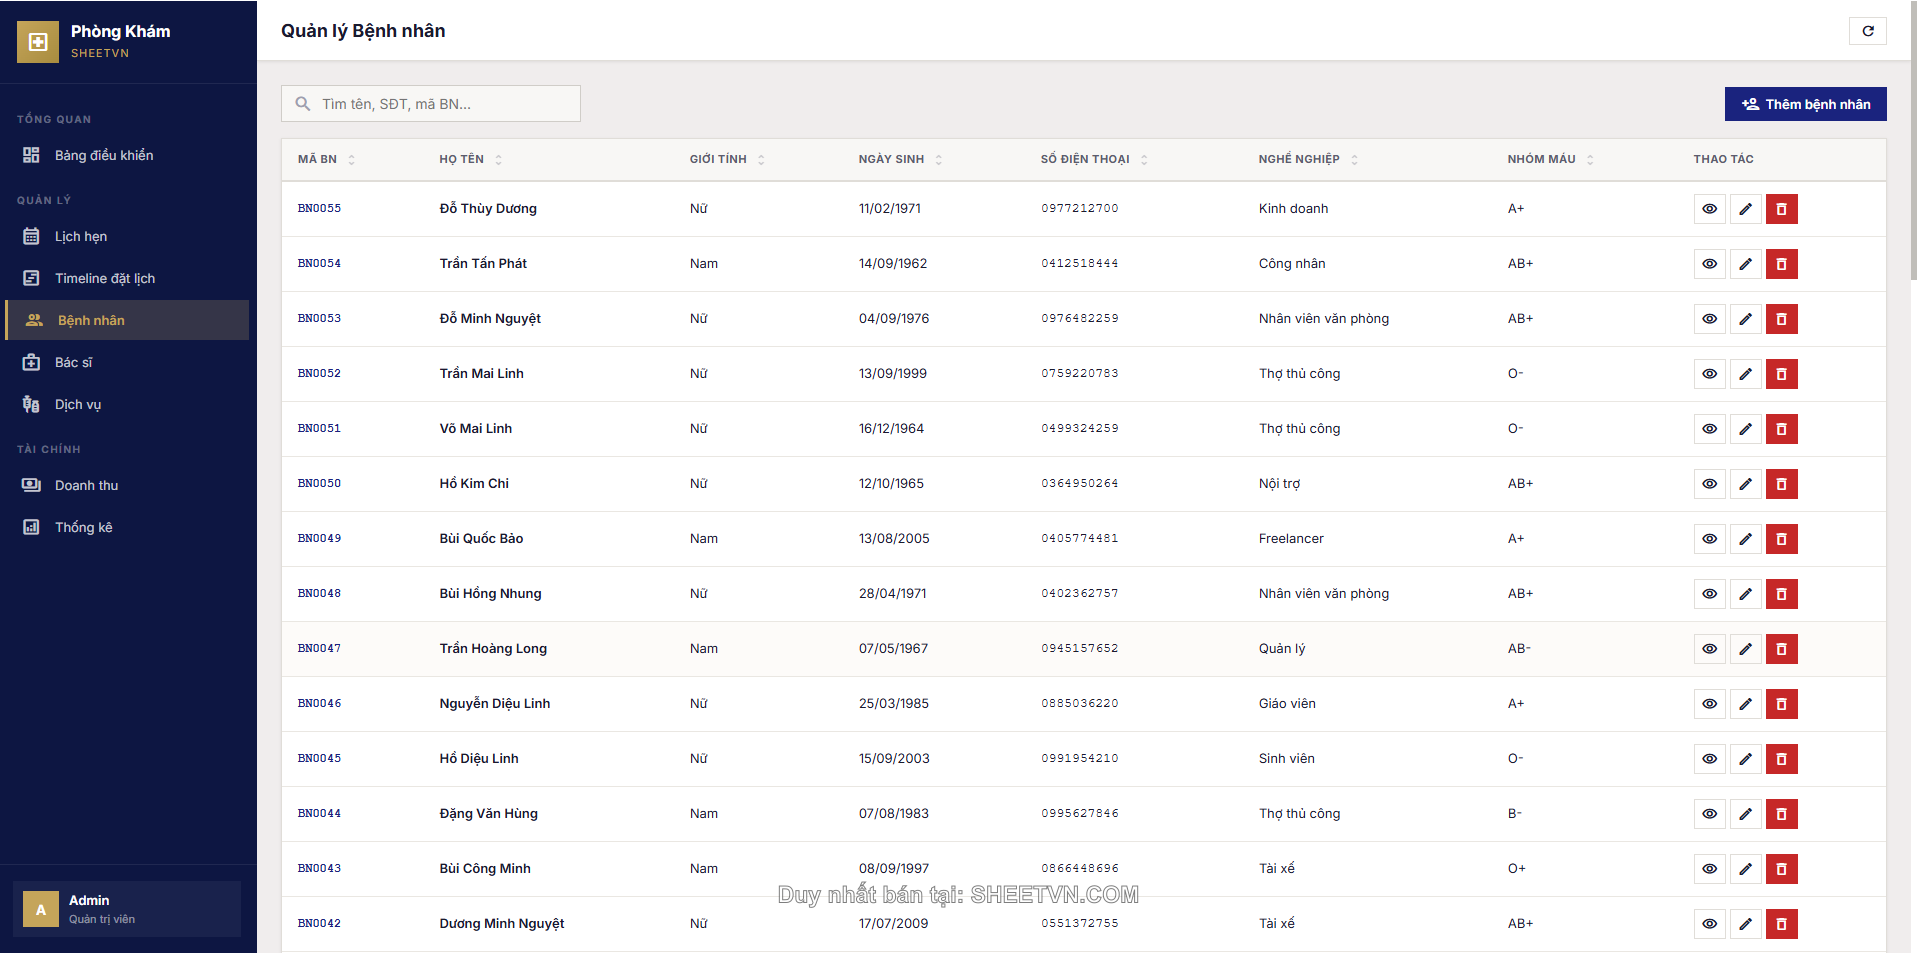Edit patient Trần Tấn Phát with pencil icon

point(1745,264)
